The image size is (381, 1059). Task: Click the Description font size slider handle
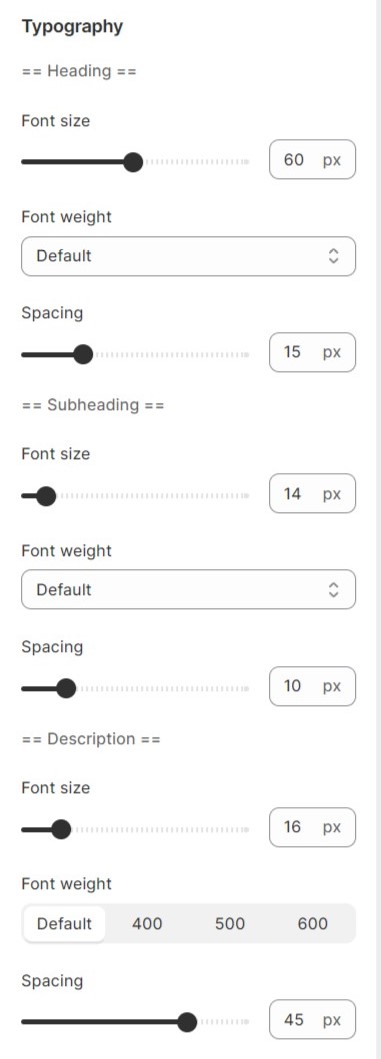pos(61,829)
